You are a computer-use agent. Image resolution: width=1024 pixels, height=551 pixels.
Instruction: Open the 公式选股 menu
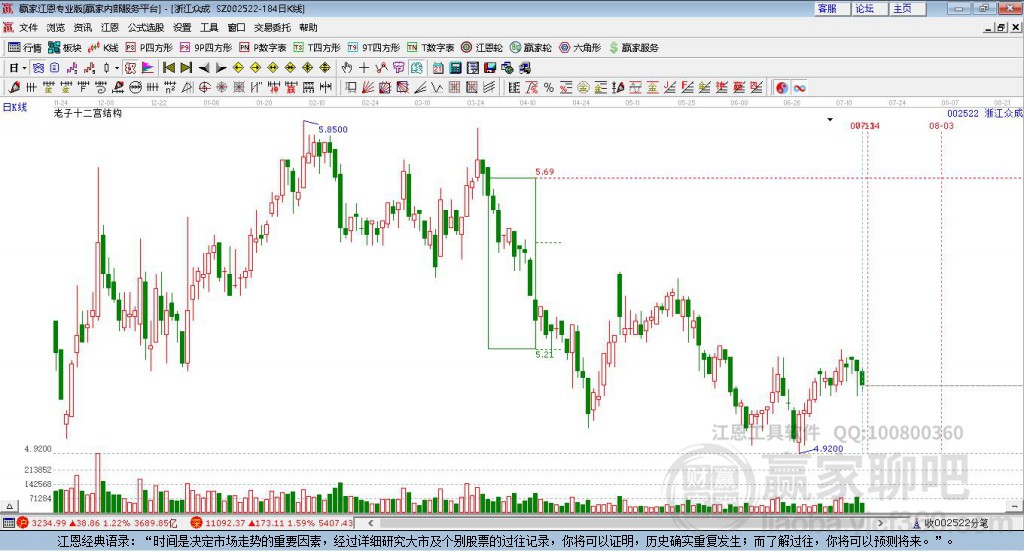tap(146, 27)
